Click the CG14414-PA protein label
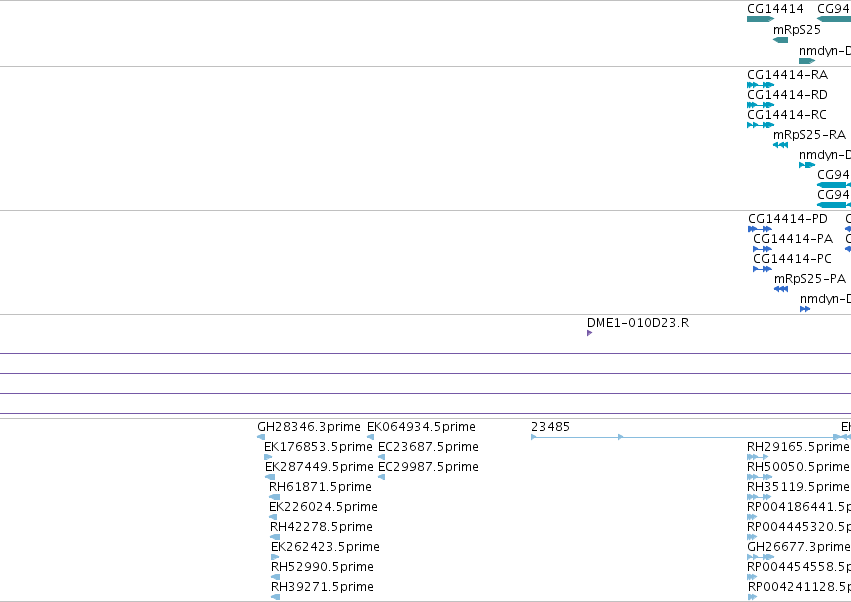This screenshot has height=602, width=851. click(x=793, y=239)
